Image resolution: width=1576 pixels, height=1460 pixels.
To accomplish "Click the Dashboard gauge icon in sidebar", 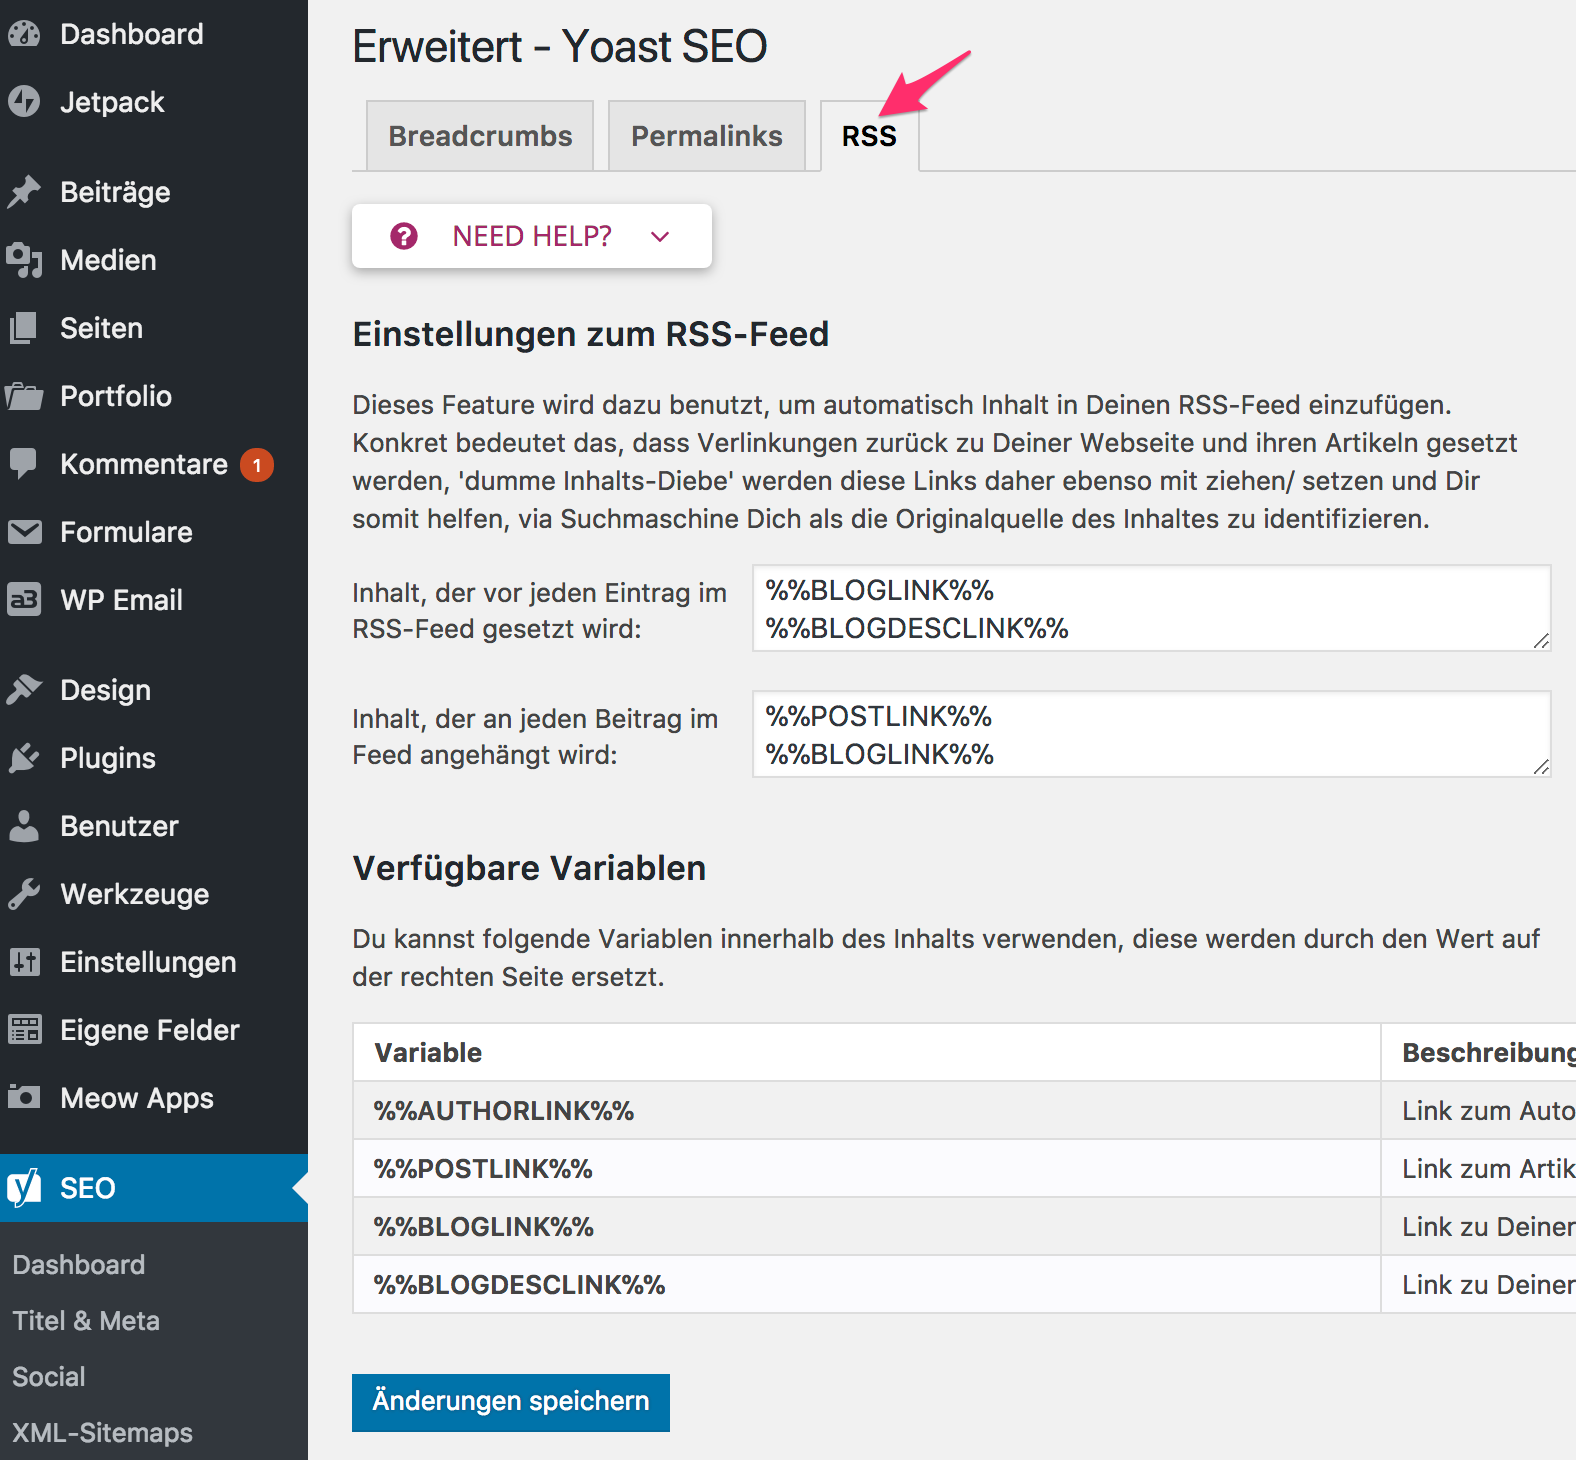I will [24, 34].
